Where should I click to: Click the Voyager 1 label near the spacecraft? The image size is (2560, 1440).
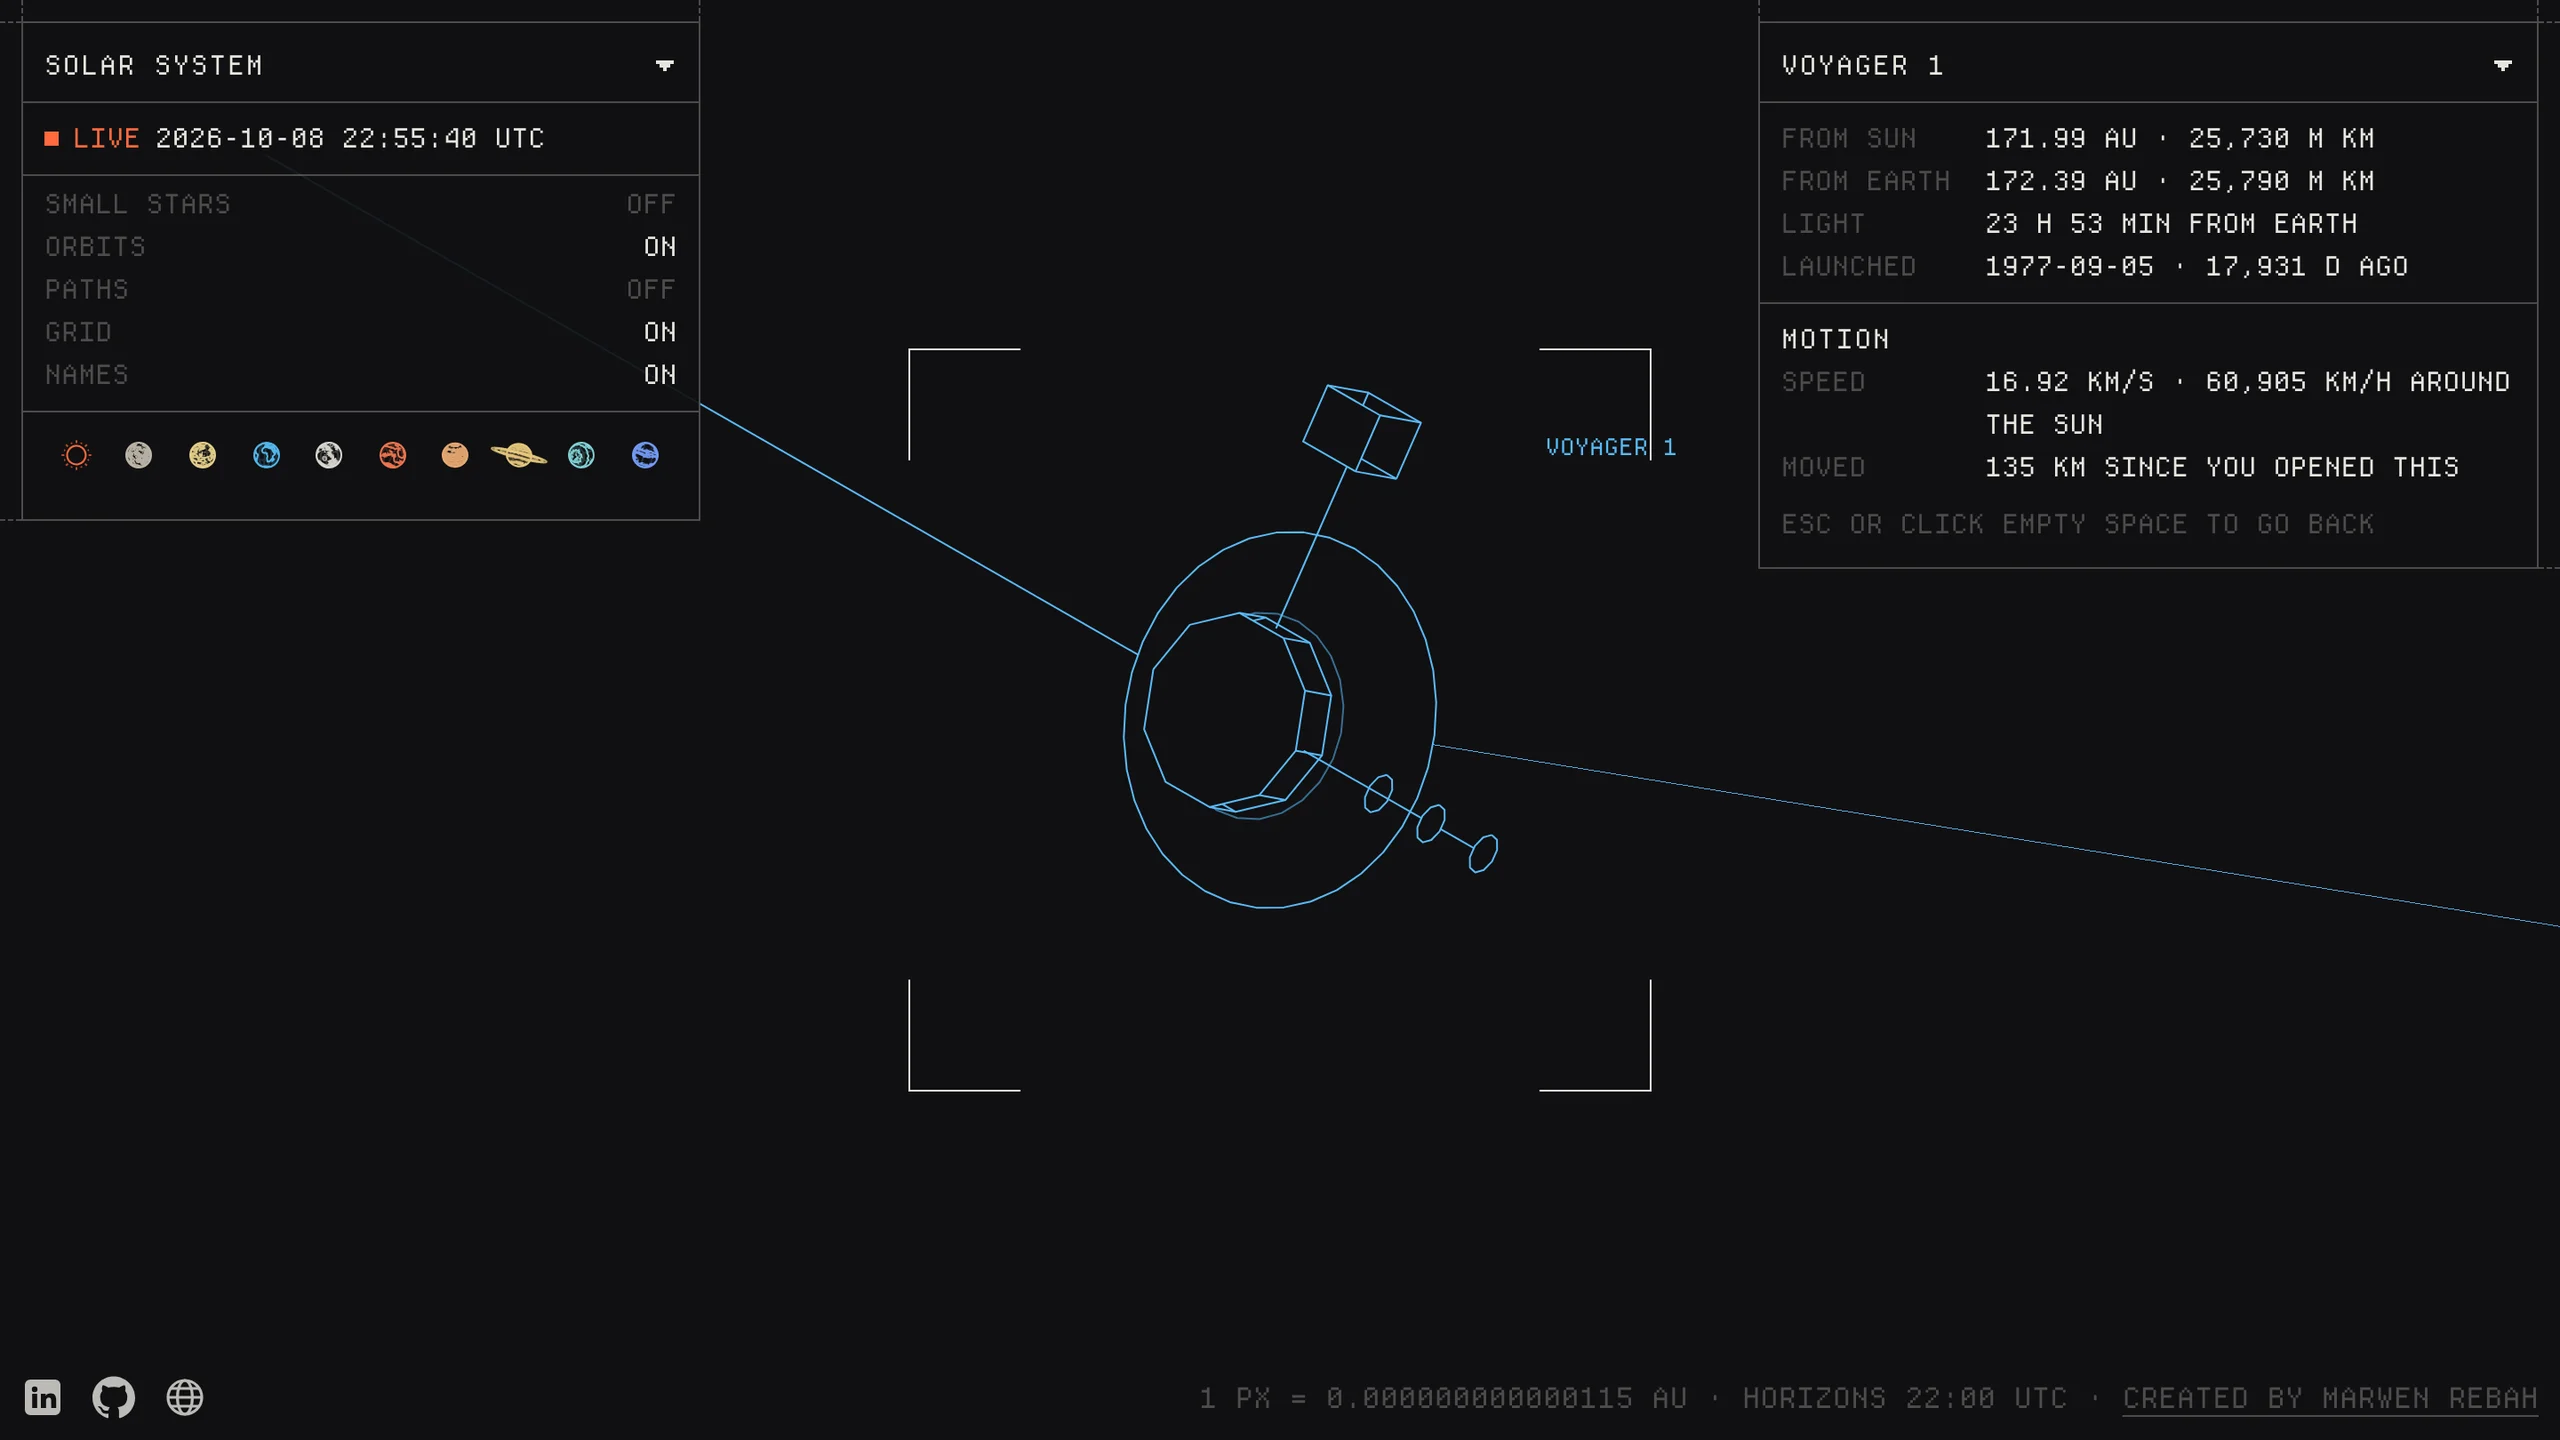coord(1611,447)
